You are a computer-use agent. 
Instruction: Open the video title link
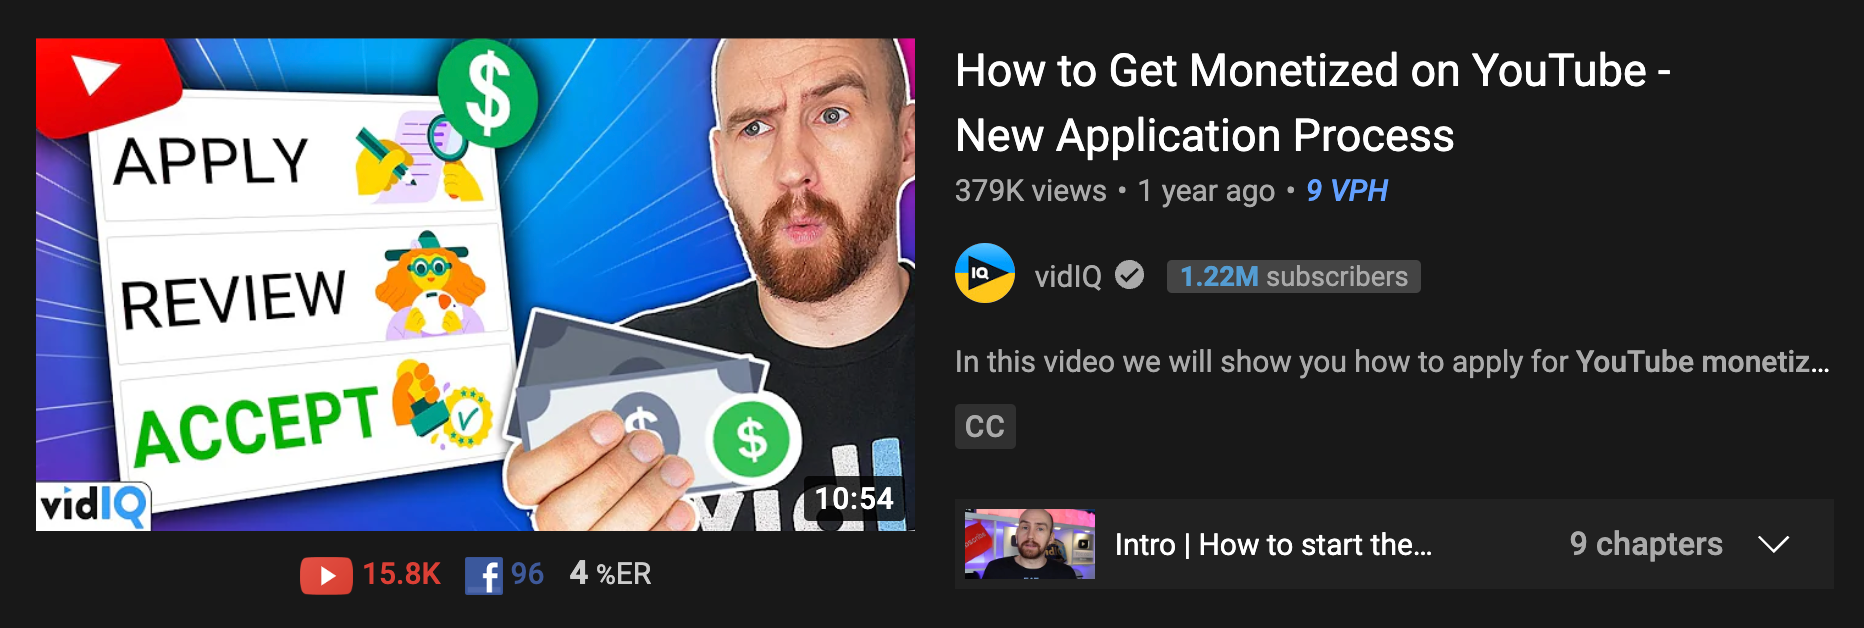click(1312, 103)
